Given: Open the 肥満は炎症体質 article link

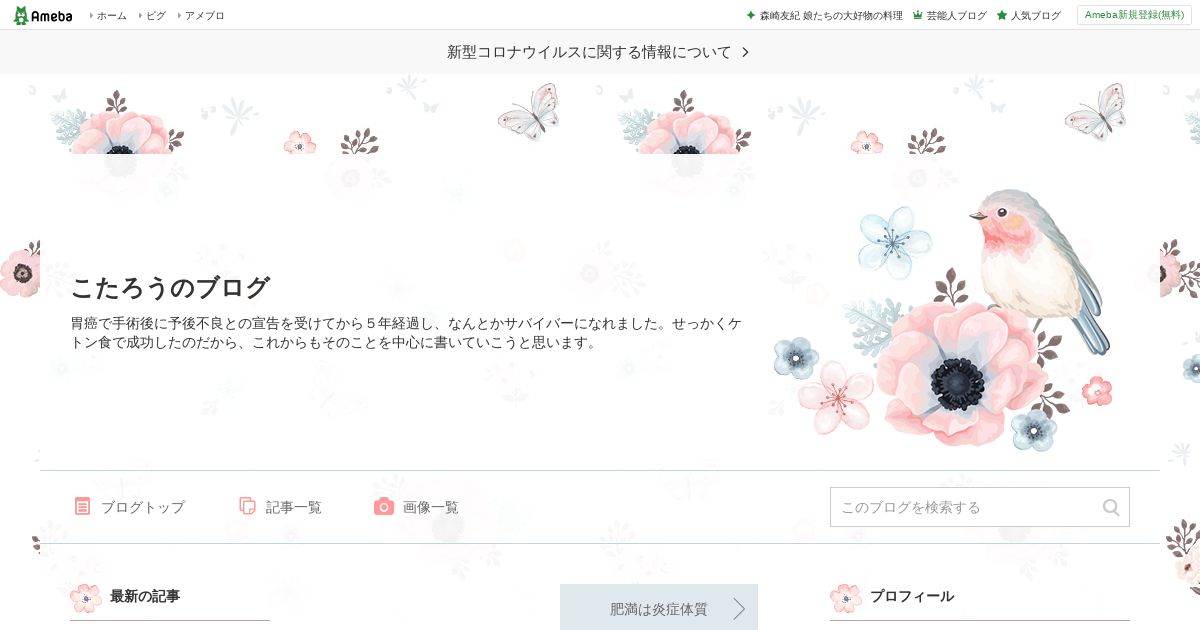Looking at the screenshot, I should (x=659, y=608).
